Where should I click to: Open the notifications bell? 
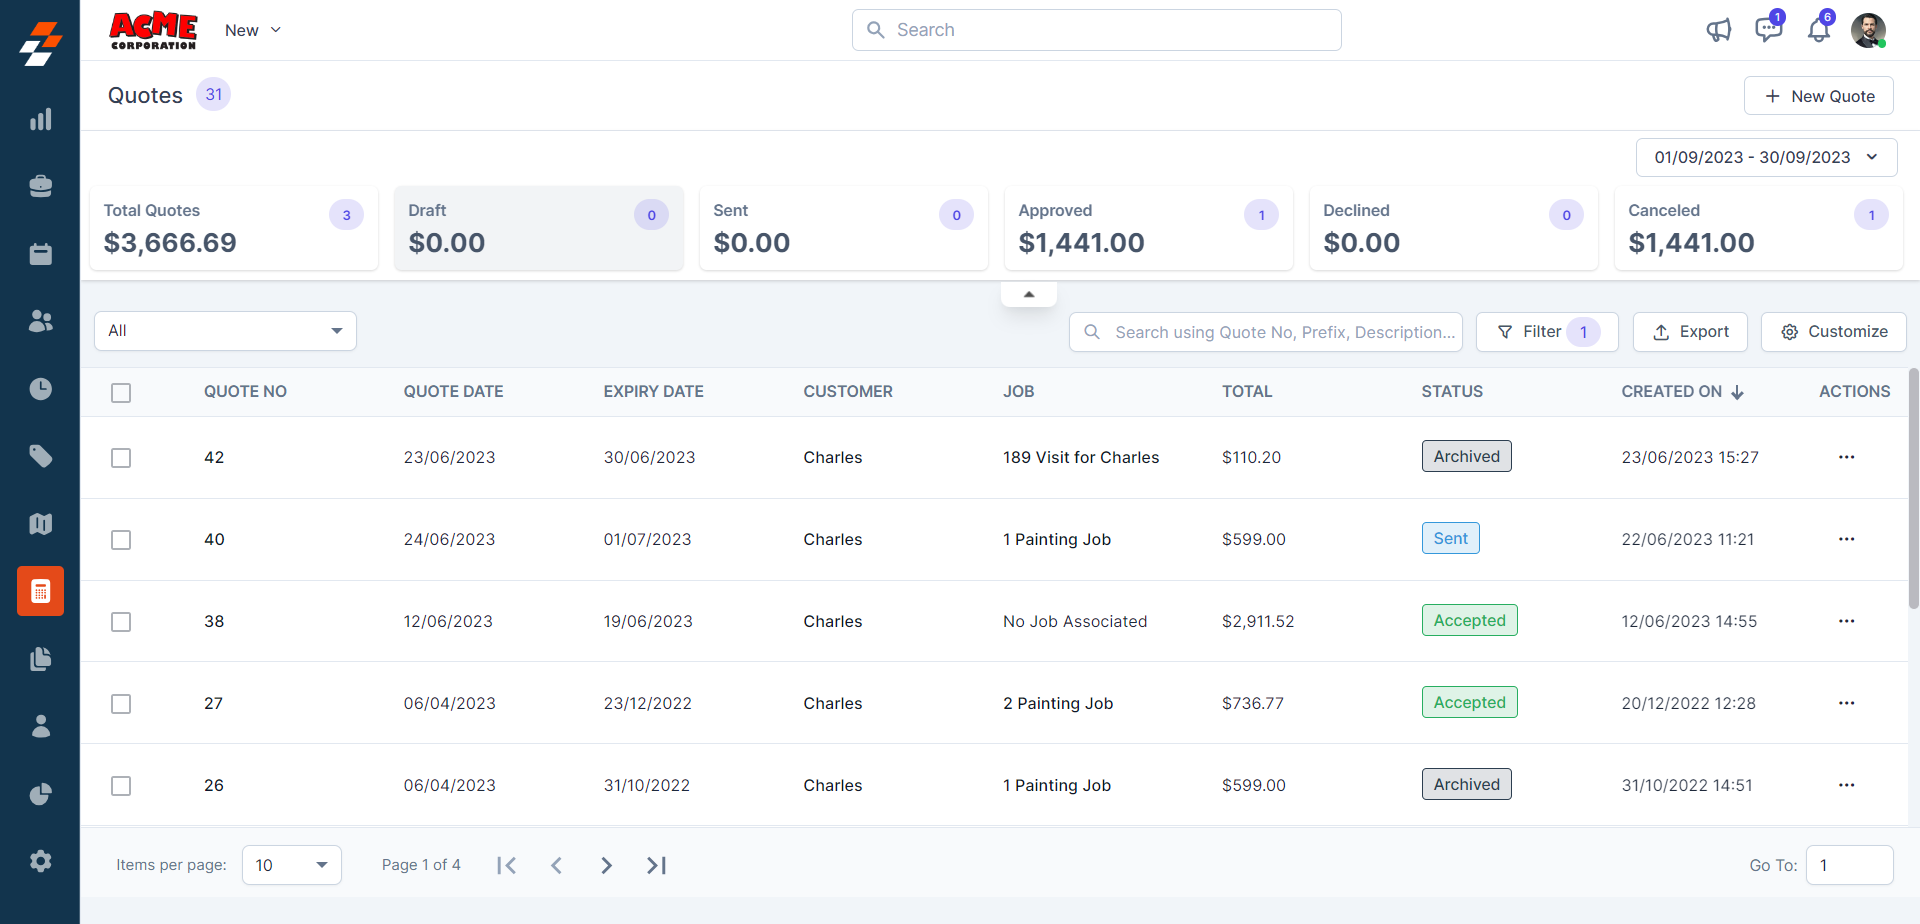[x=1818, y=30]
